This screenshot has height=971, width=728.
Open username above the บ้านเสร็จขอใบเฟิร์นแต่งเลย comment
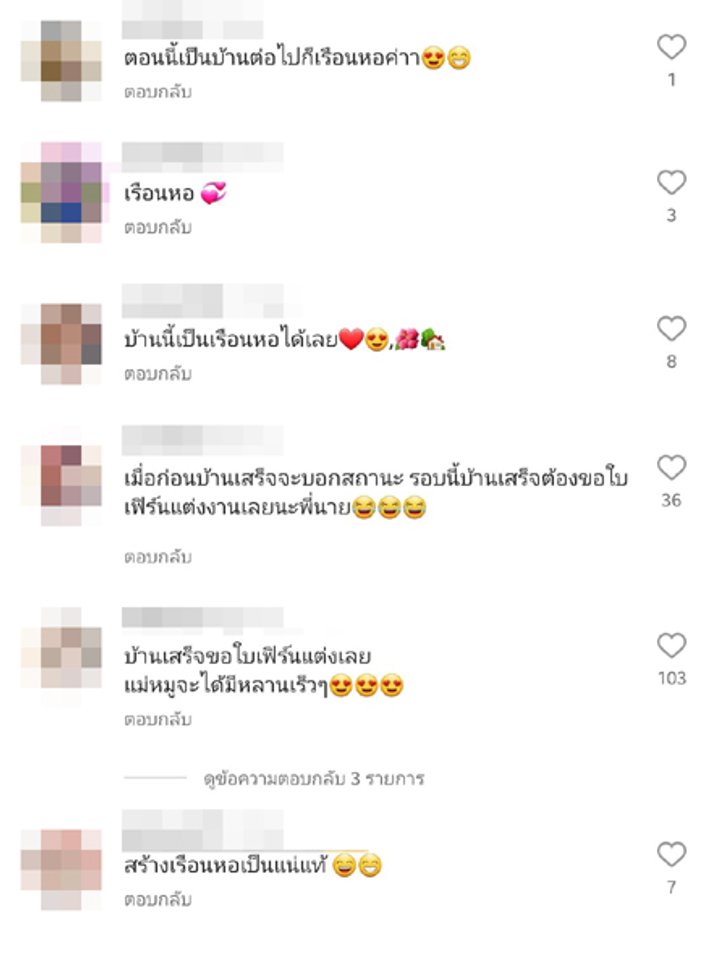click(202, 618)
